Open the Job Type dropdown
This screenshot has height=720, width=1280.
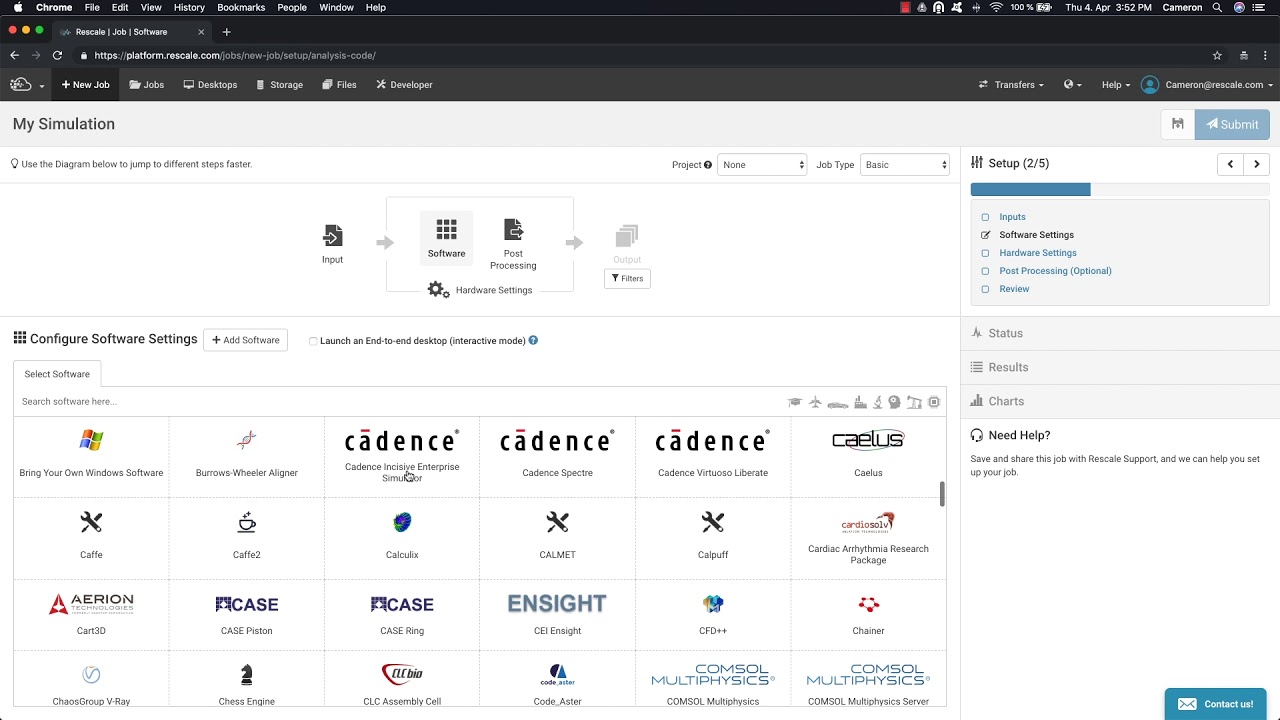click(x=905, y=165)
